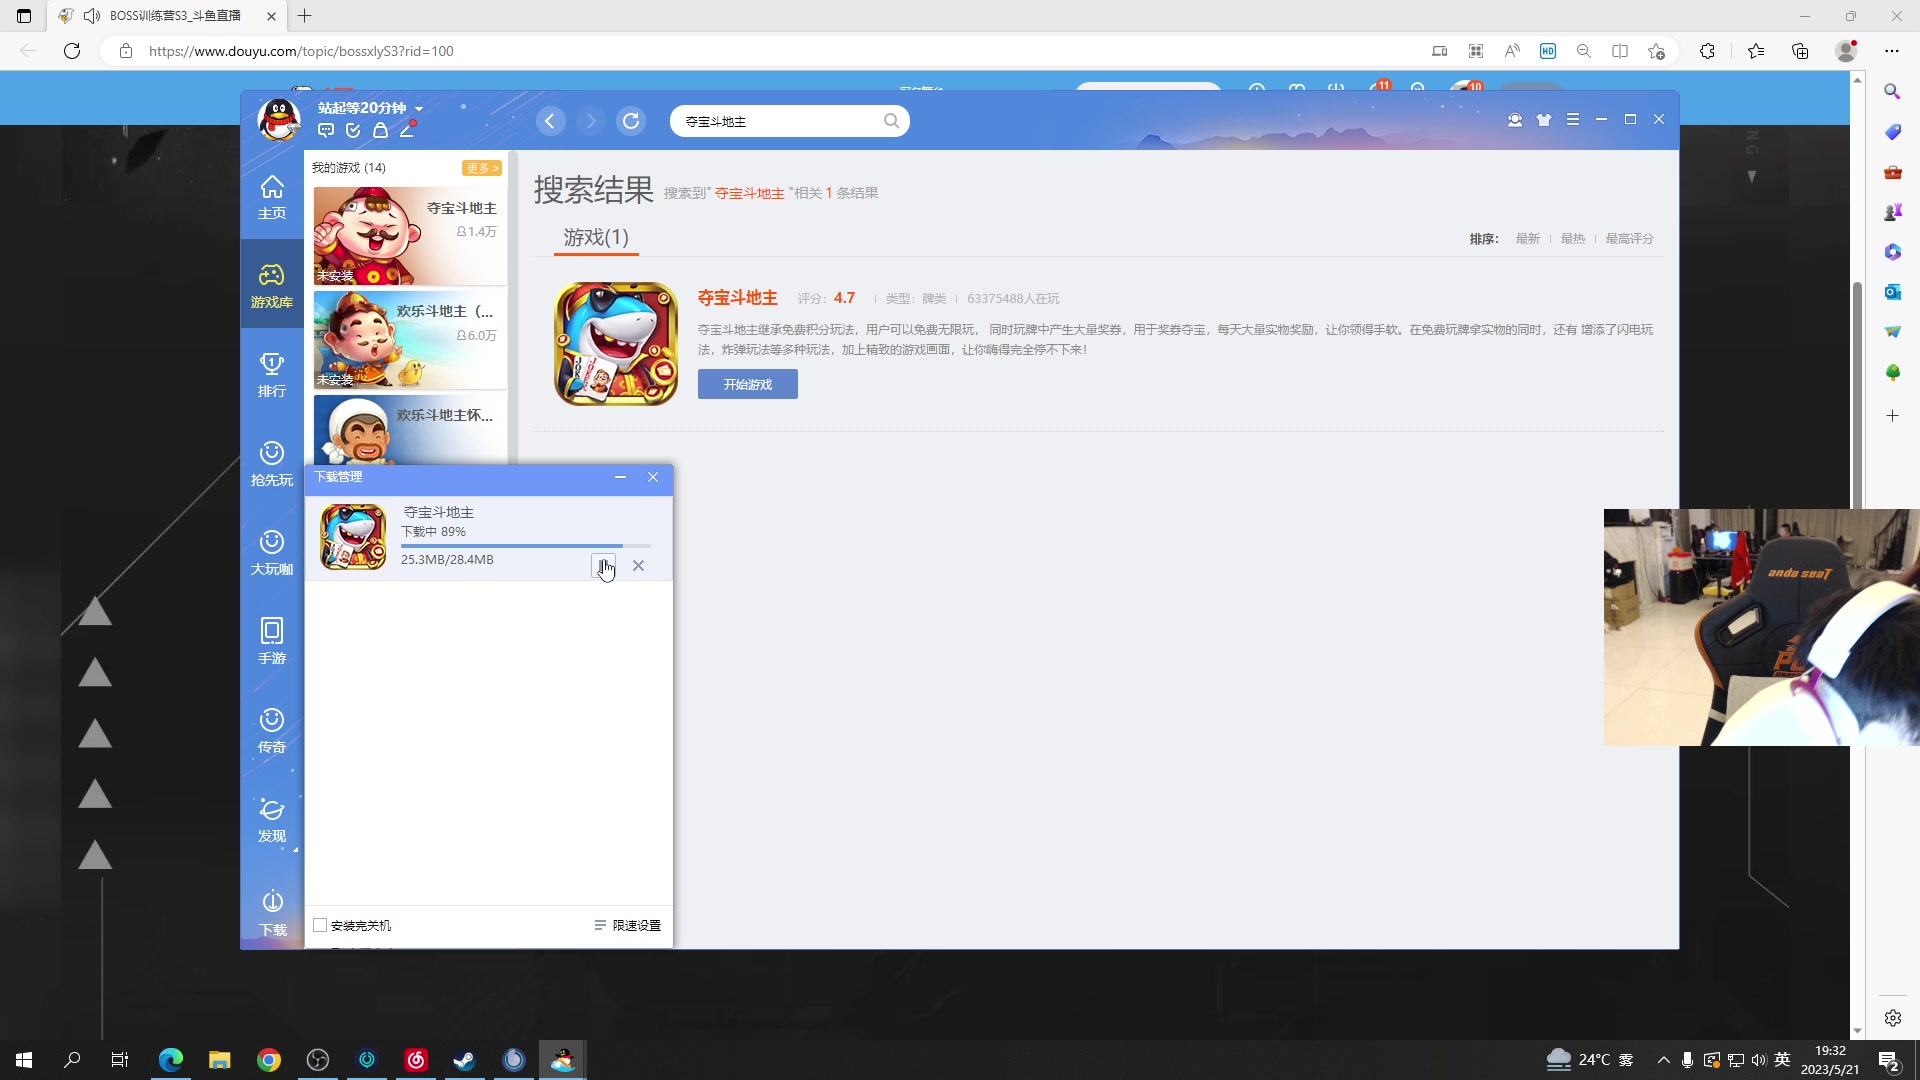Select the 游戏(1) results tab

click(x=596, y=237)
